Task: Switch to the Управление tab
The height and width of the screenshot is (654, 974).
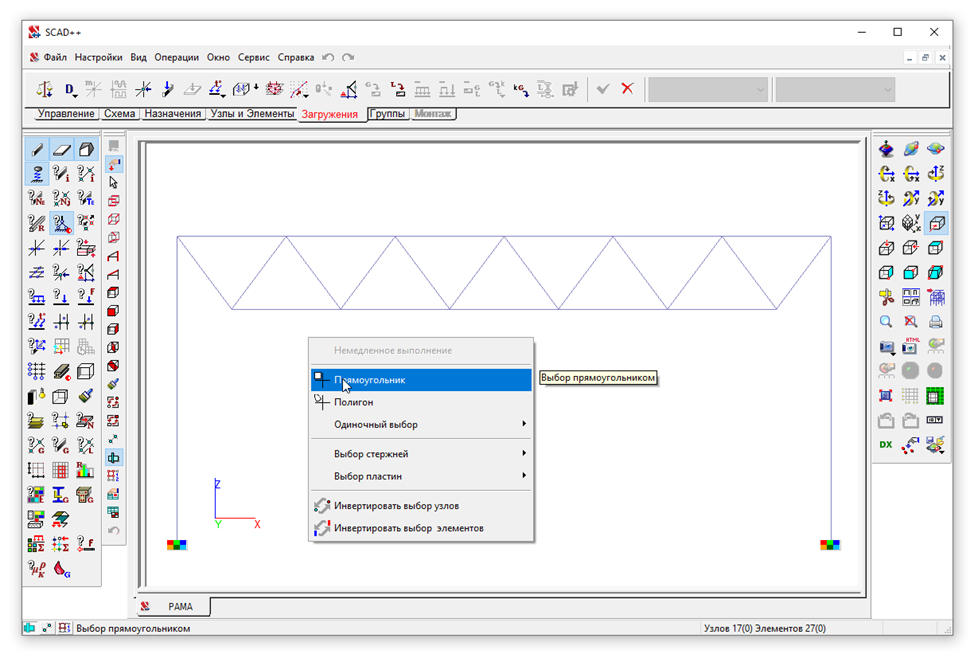Action: click(66, 114)
